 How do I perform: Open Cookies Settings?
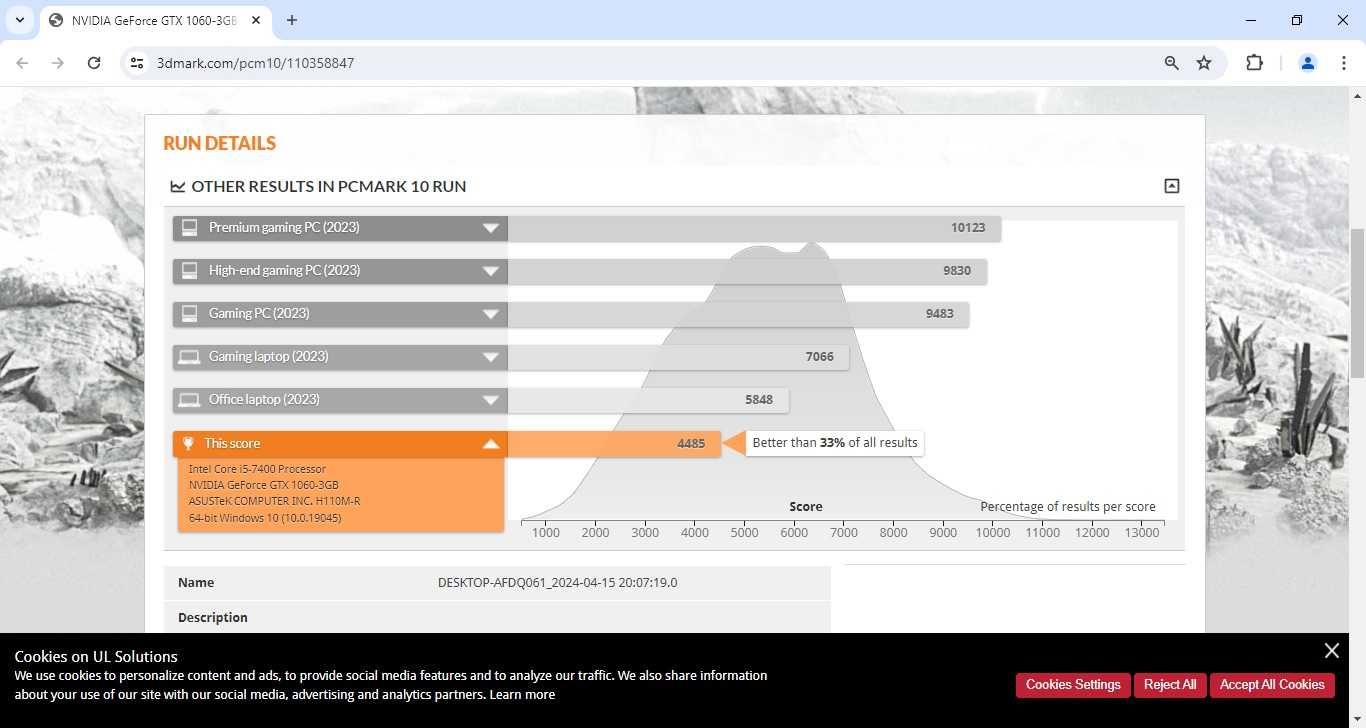pos(1073,685)
